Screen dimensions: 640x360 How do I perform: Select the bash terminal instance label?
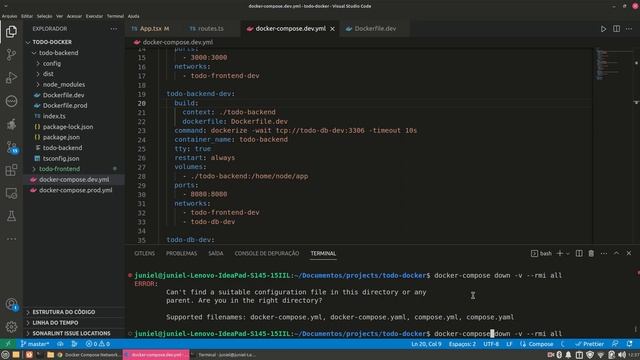coord(541,253)
